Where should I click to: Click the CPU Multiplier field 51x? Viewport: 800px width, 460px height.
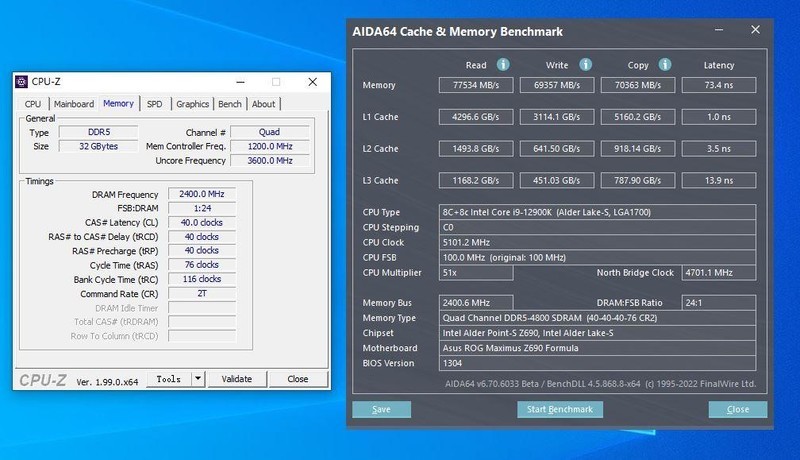(x=476, y=273)
